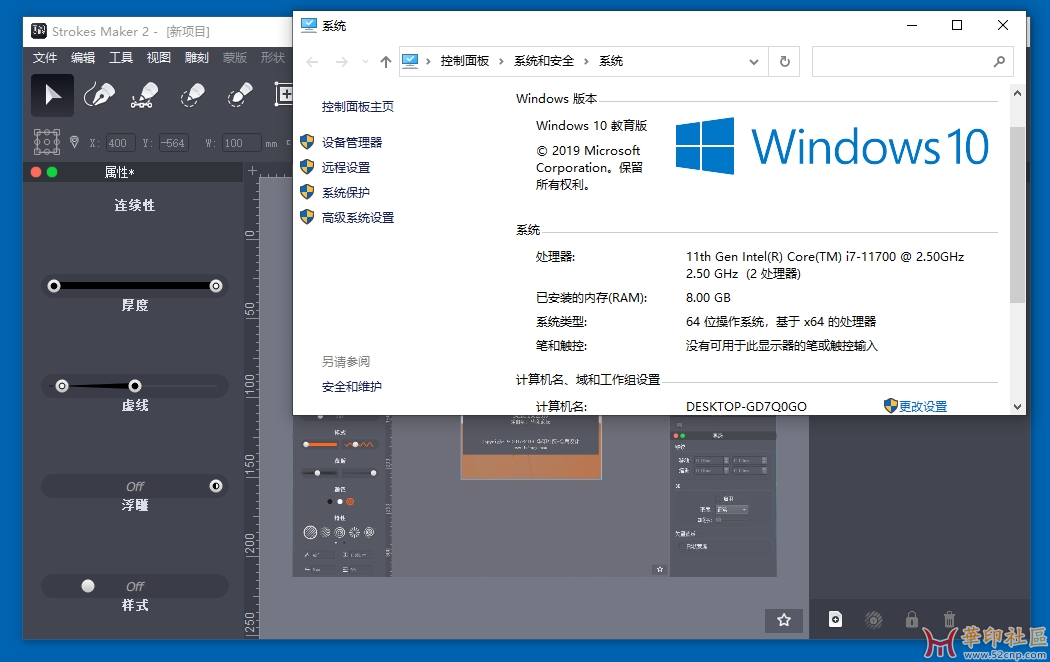Pick the dashed-circle pencil tool
The height and width of the screenshot is (662, 1050).
(x=192, y=95)
